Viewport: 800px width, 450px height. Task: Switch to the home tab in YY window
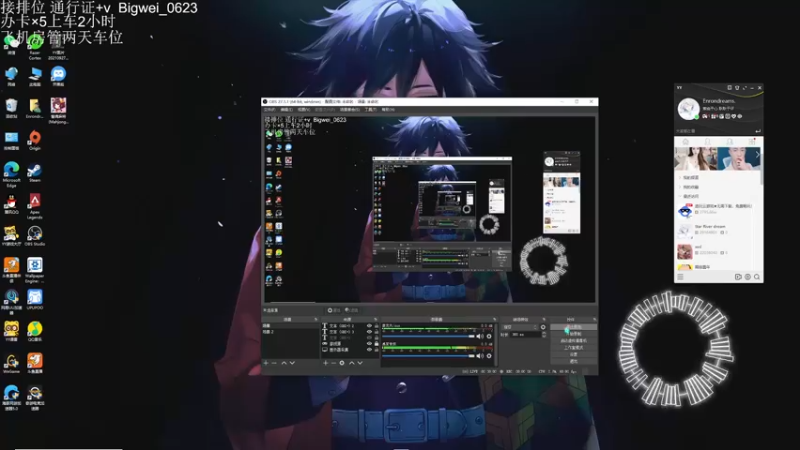click(x=685, y=141)
